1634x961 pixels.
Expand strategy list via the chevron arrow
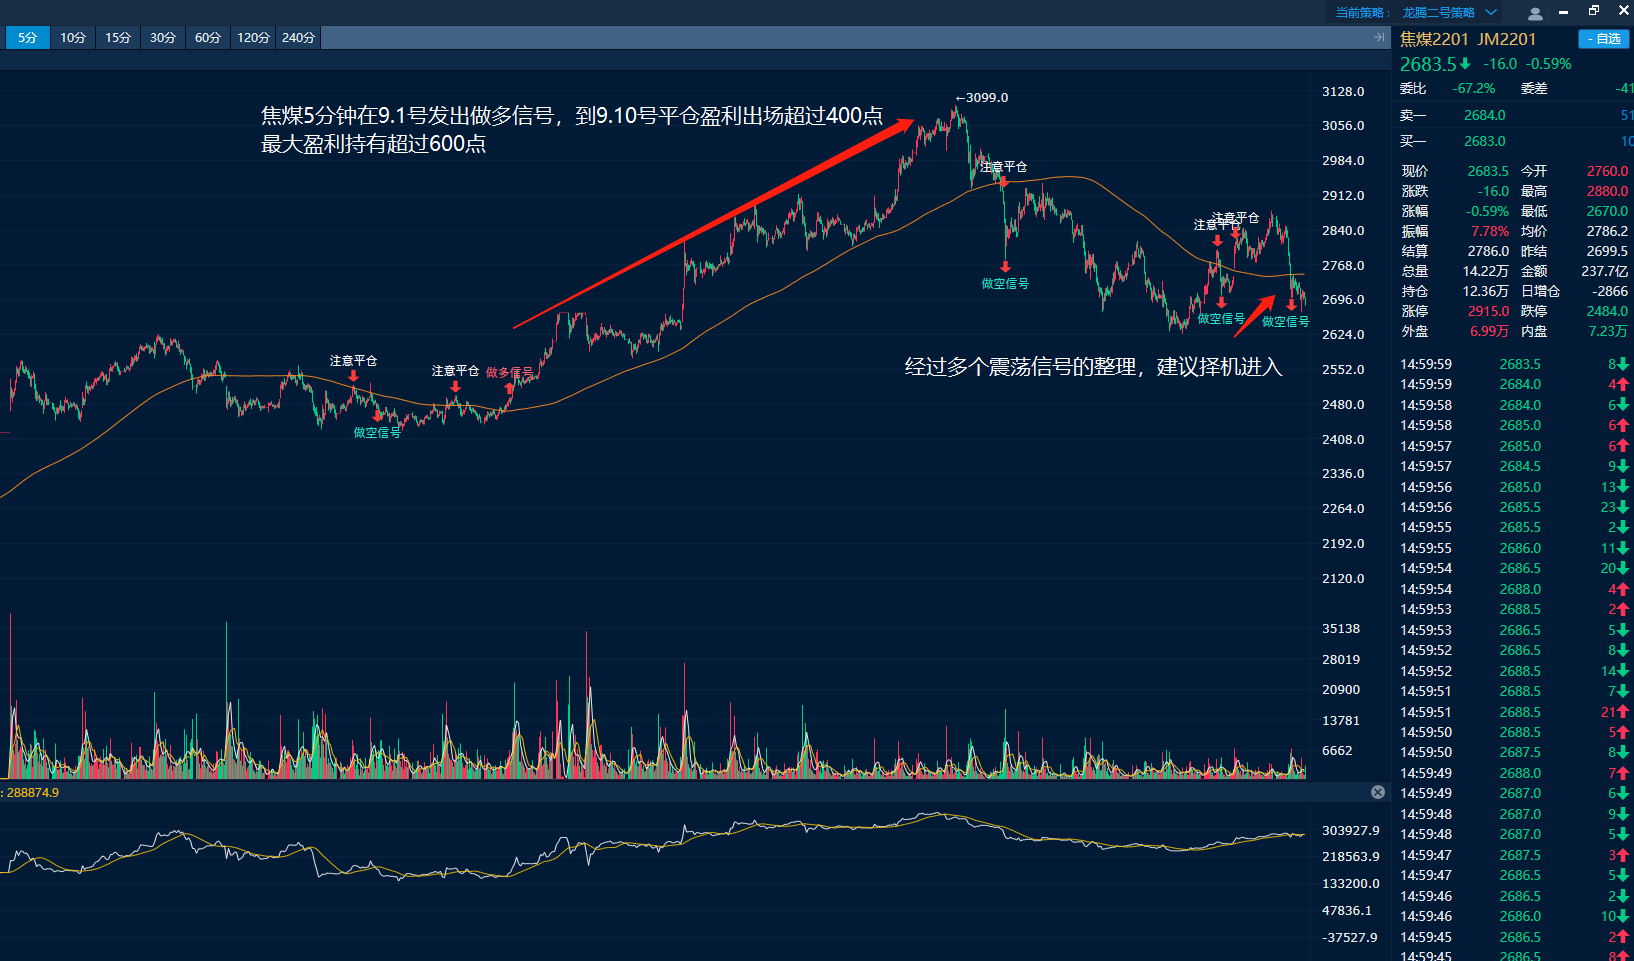1490,13
